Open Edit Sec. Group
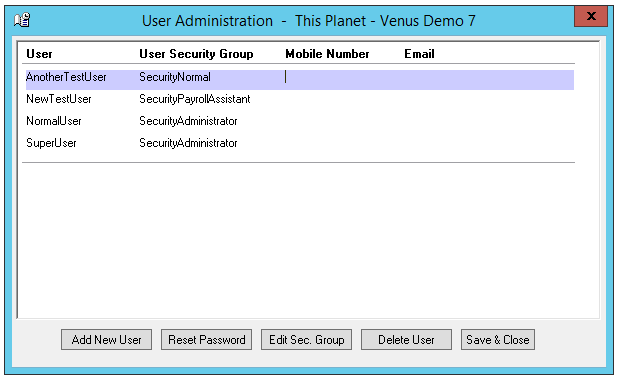621x383 pixels. pos(306,339)
